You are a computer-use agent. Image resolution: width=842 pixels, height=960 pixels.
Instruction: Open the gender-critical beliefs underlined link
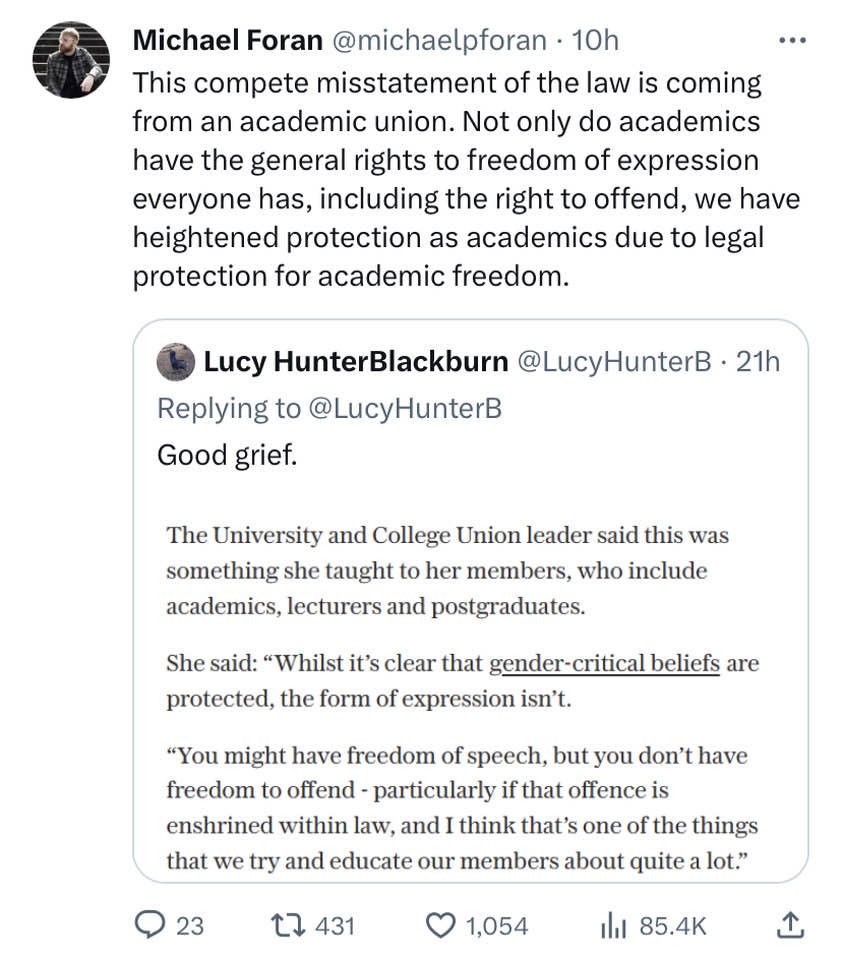point(604,663)
